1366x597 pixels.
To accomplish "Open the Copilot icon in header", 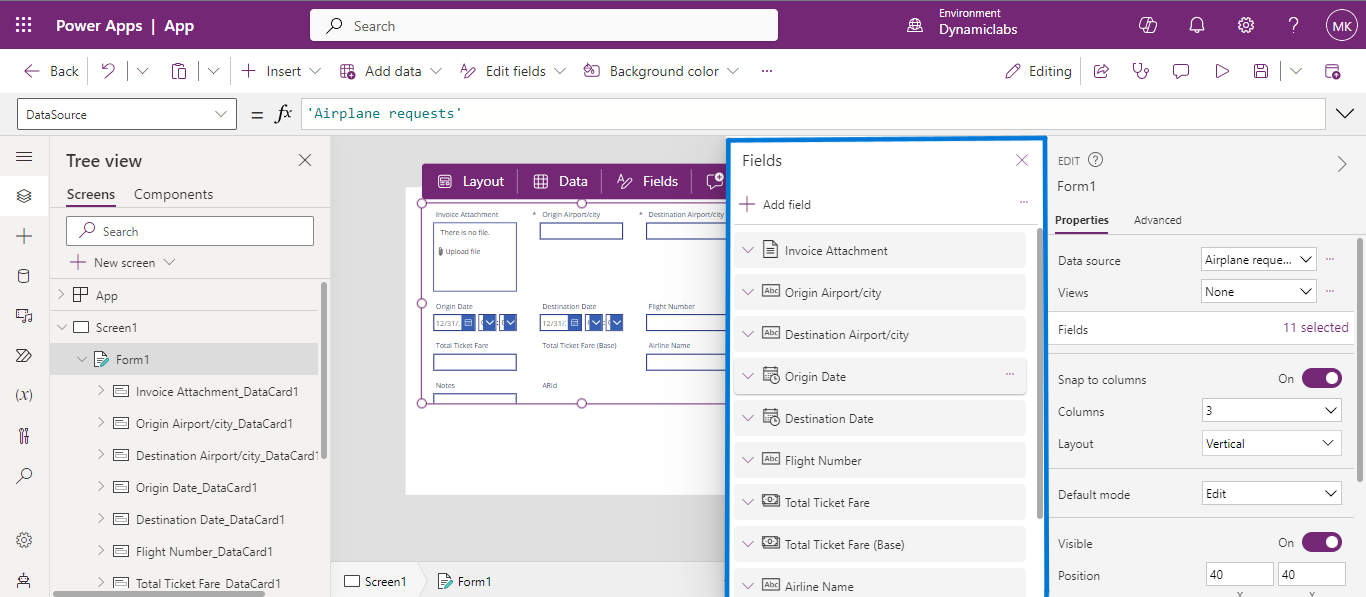I will point(1148,26).
